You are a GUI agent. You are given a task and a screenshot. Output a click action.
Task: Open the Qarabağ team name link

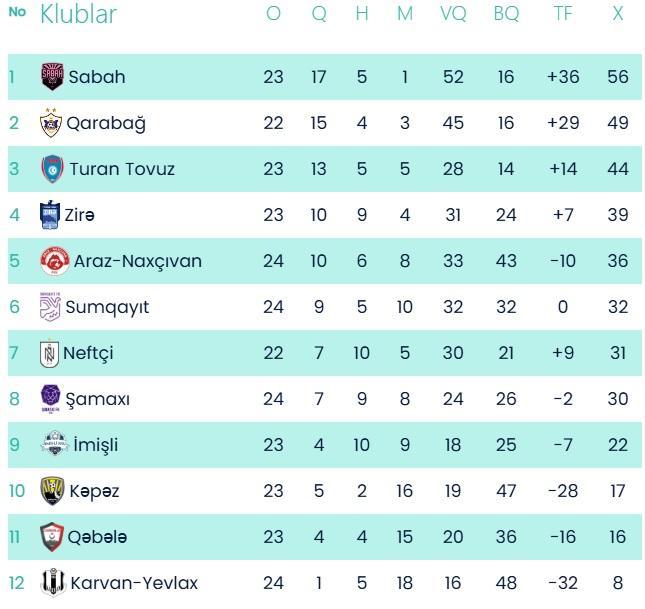point(106,123)
